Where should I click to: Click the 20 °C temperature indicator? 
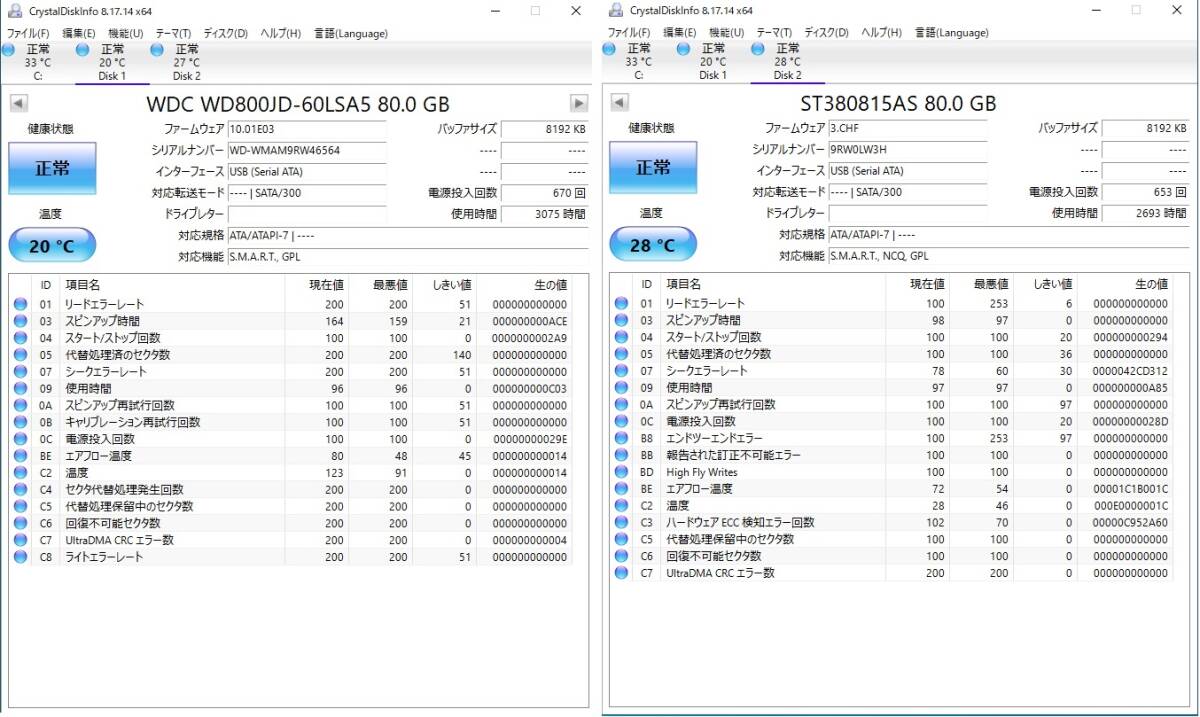(x=52, y=246)
